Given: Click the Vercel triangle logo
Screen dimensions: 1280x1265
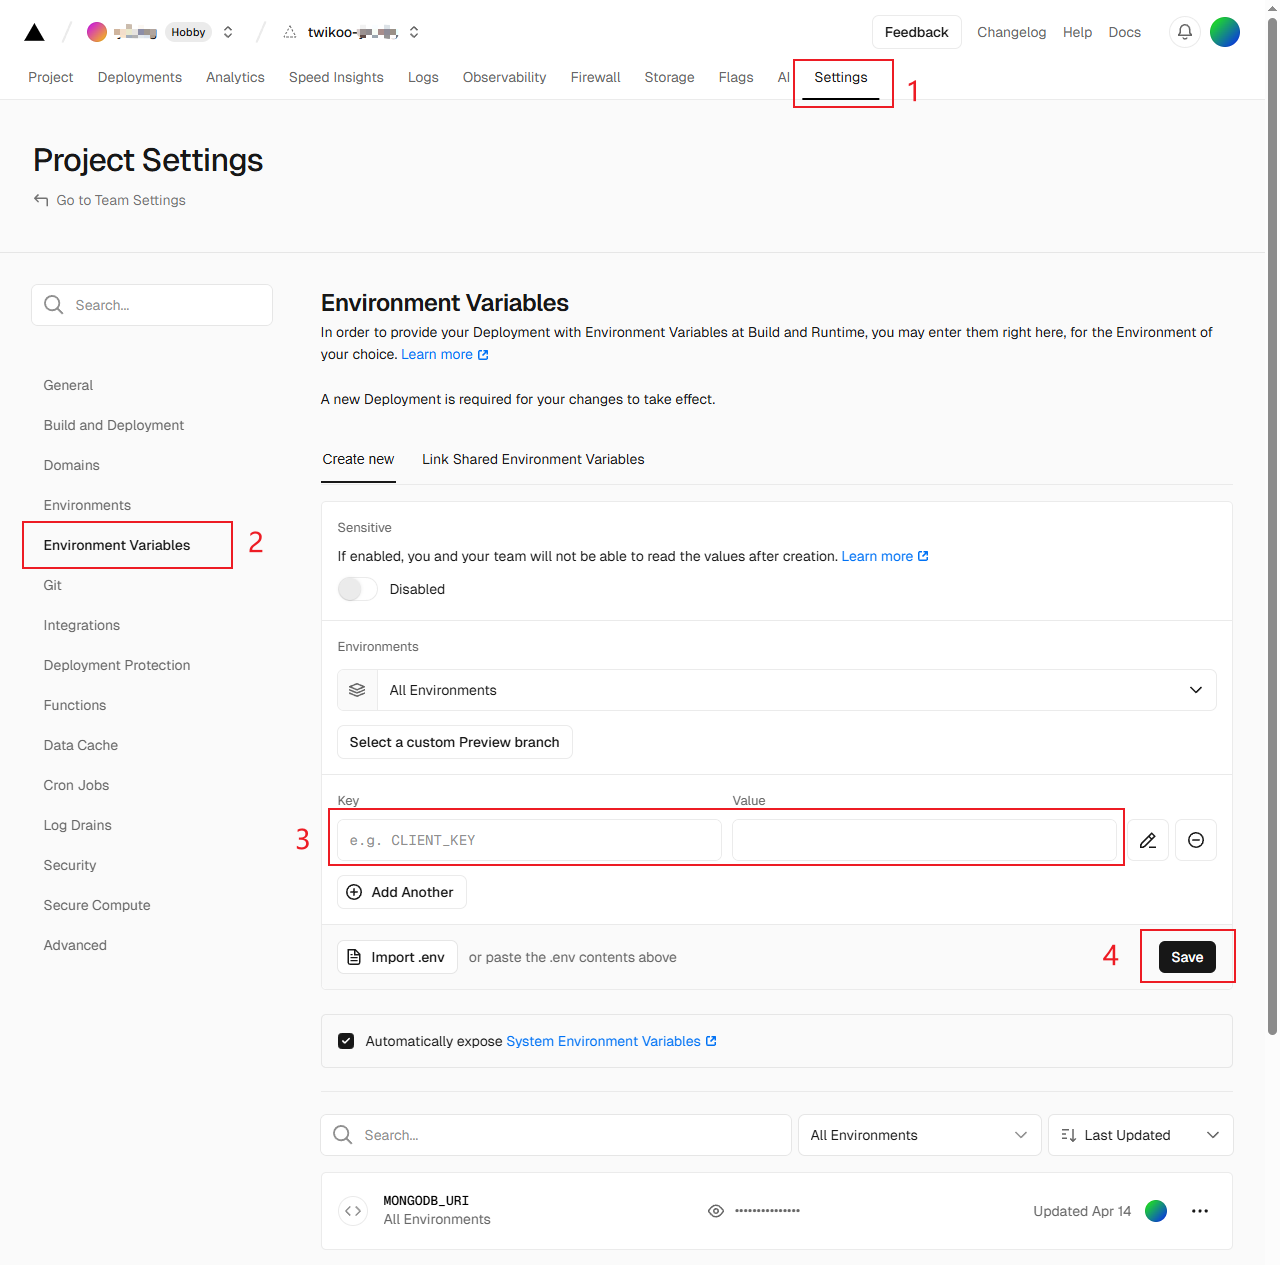Looking at the screenshot, I should click(34, 32).
